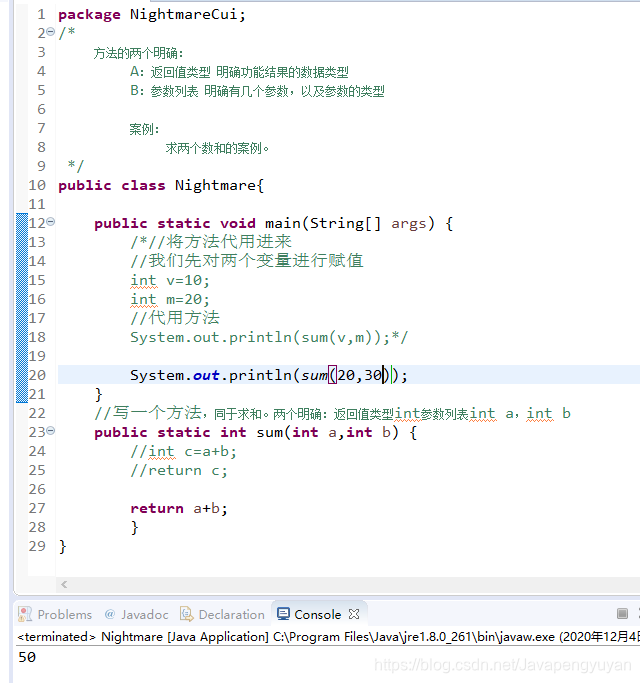Click line number 20 in gutter
640x683 pixels.
tap(37, 375)
